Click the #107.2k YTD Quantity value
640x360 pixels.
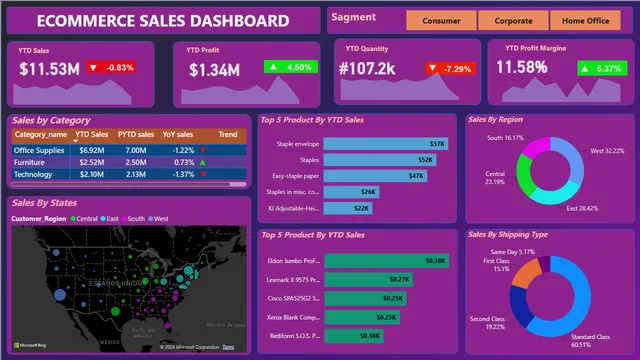tap(367, 69)
